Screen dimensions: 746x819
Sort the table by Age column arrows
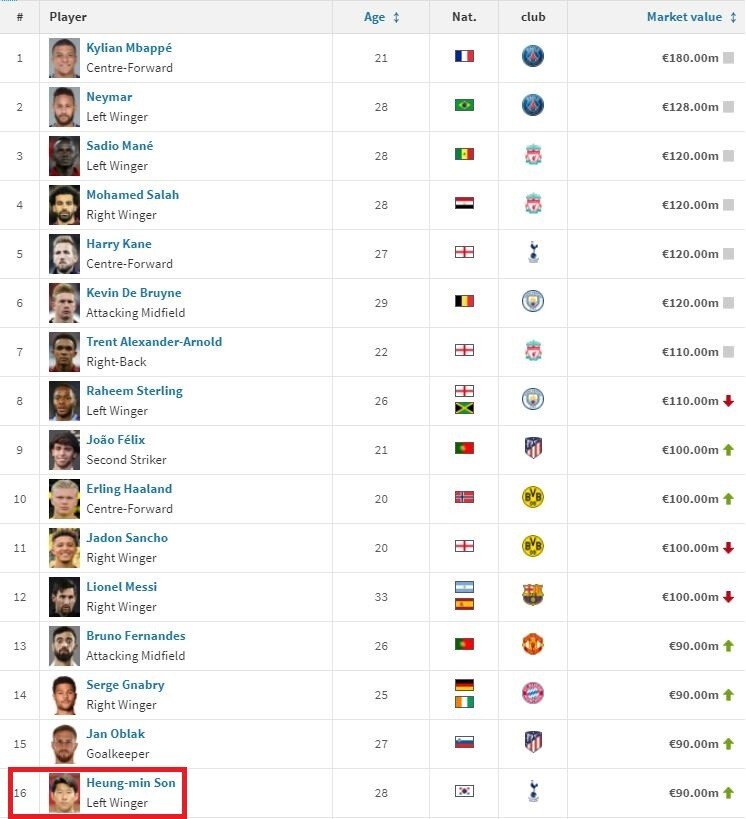tap(396, 17)
